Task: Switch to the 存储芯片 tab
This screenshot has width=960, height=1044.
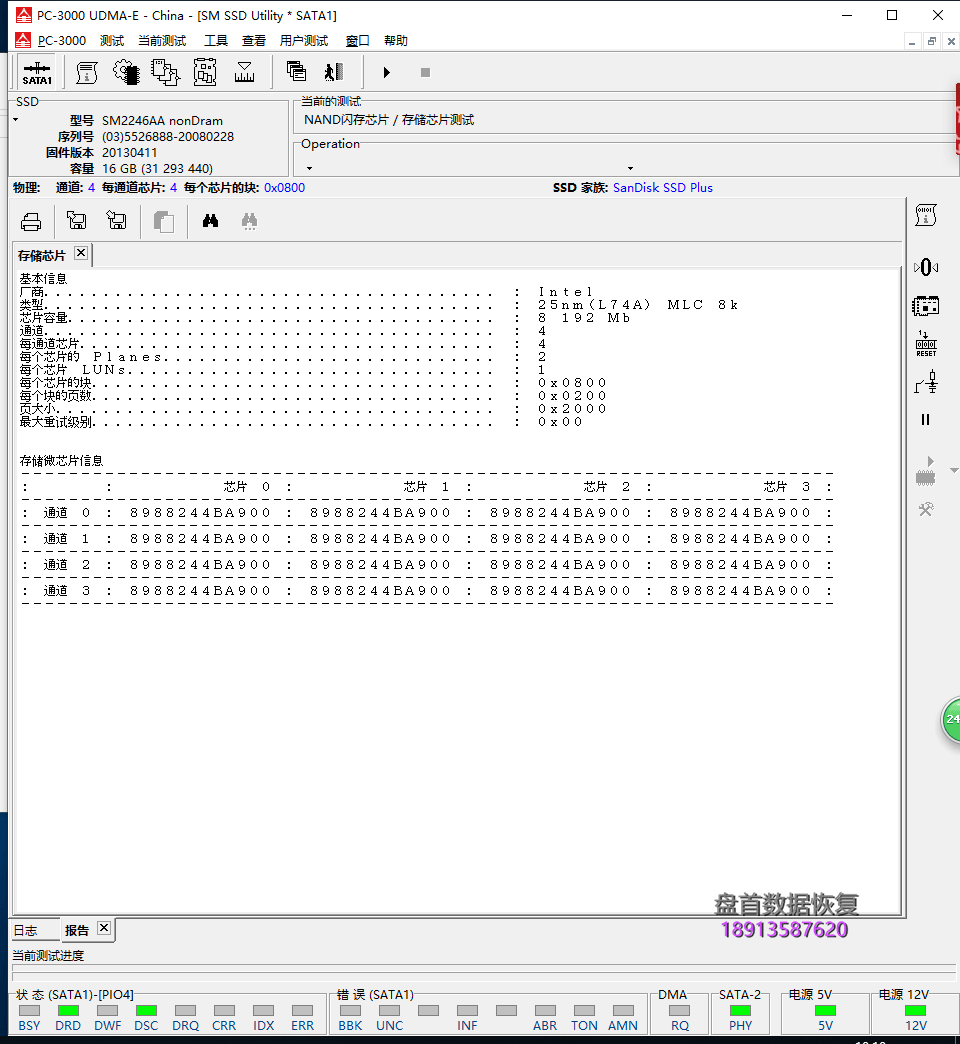Action: click(x=41, y=256)
